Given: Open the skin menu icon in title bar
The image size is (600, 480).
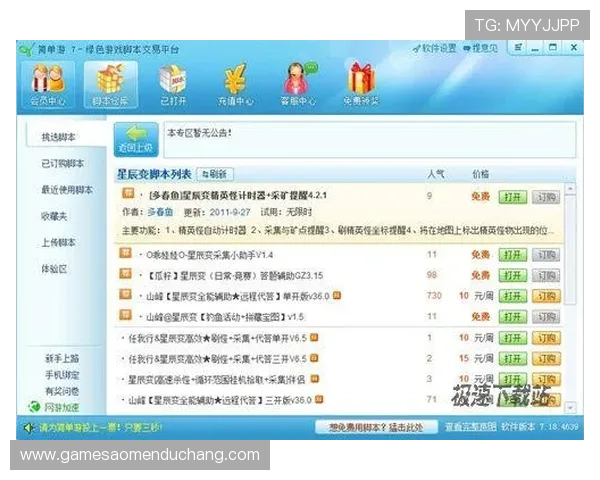Looking at the screenshot, I should (x=518, y=48).
